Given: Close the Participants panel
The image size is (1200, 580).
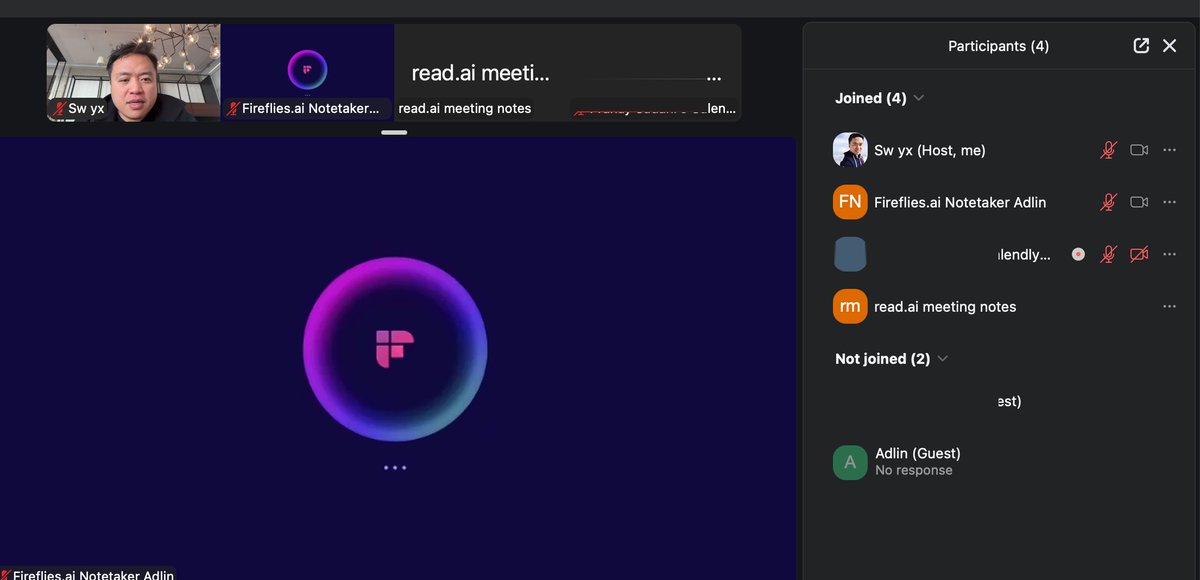Looking at the screenshot, I should pos(1170,46).
